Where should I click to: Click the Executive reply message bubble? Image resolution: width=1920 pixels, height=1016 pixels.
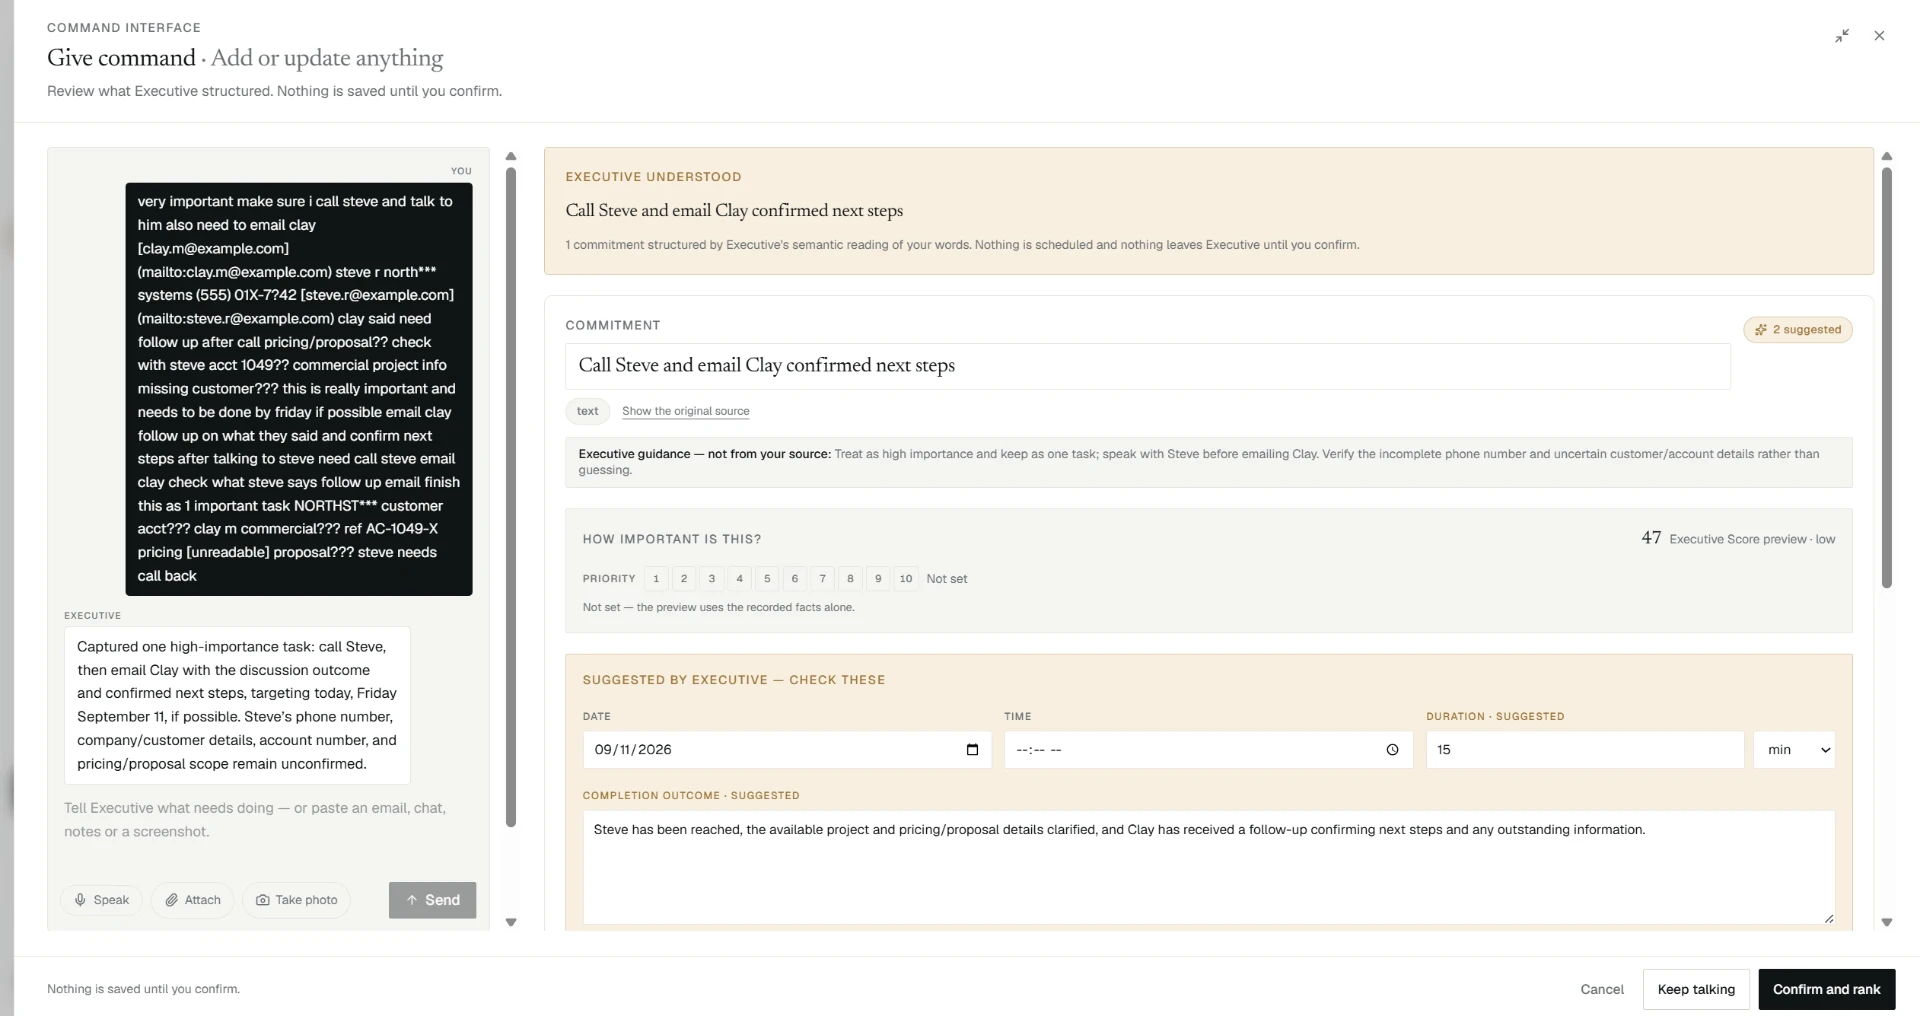(237, 705)
